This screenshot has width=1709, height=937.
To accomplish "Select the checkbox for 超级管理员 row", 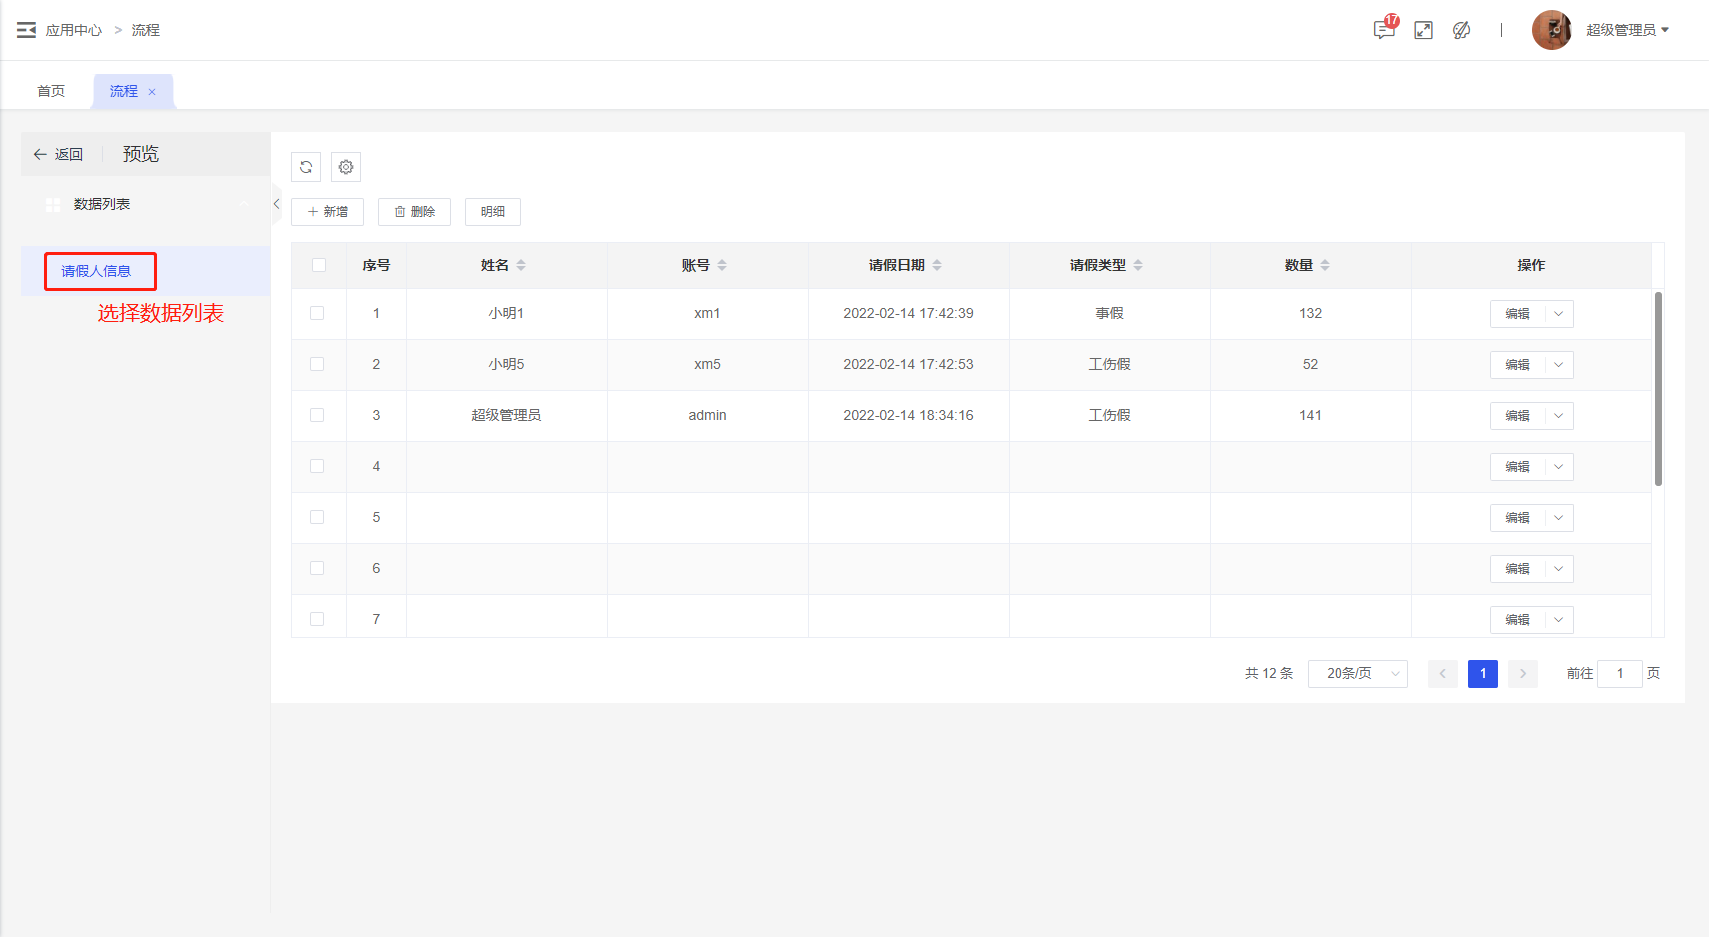I will point(317,415).
